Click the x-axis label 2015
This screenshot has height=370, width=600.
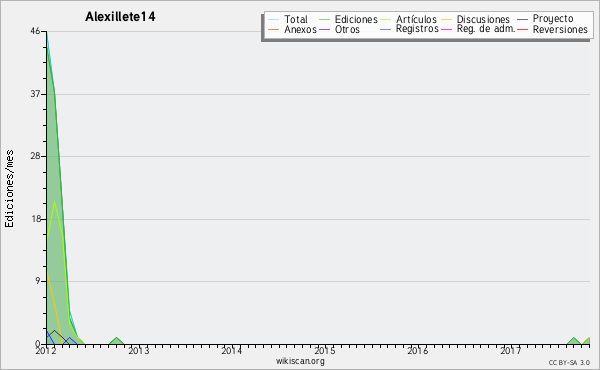point(325,350)
